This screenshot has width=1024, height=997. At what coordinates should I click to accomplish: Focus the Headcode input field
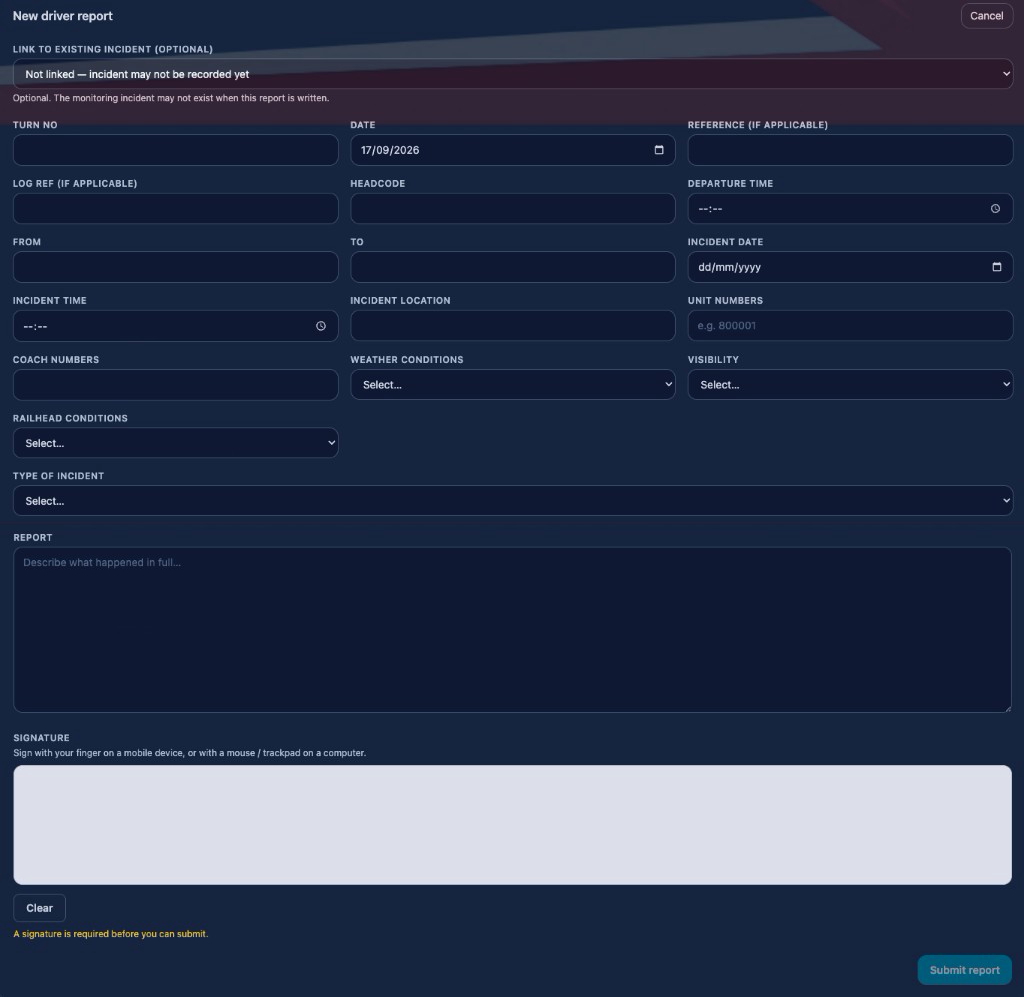(513, 208)
